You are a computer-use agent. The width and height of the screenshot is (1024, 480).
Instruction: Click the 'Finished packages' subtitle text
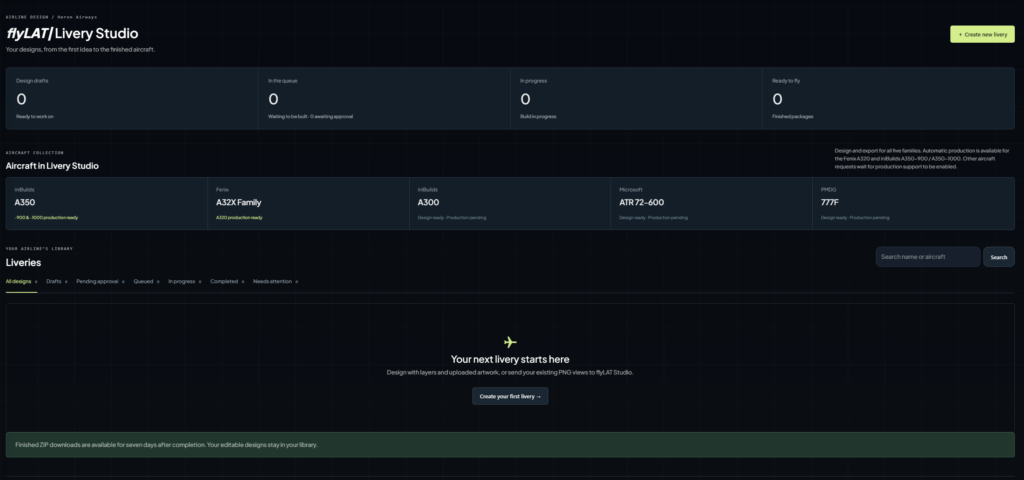tap(792, 117)
